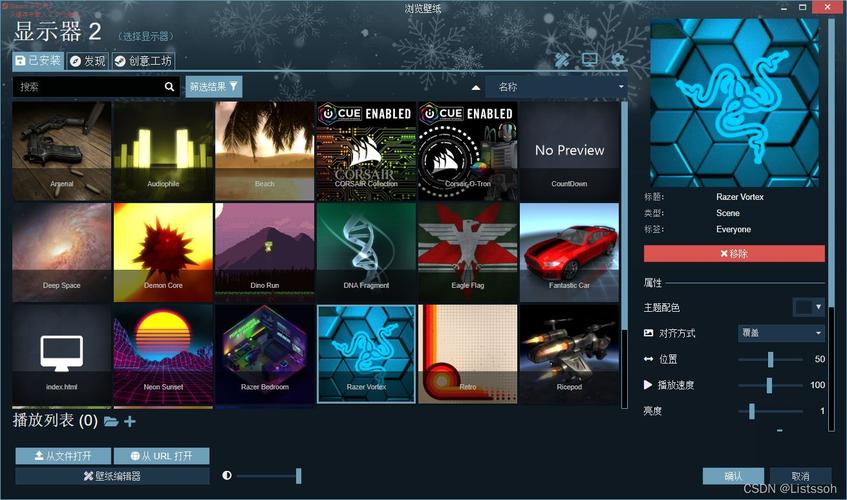Click the Scene type value
Viewport: 847px width, 500px height.
tap(728, 213)
